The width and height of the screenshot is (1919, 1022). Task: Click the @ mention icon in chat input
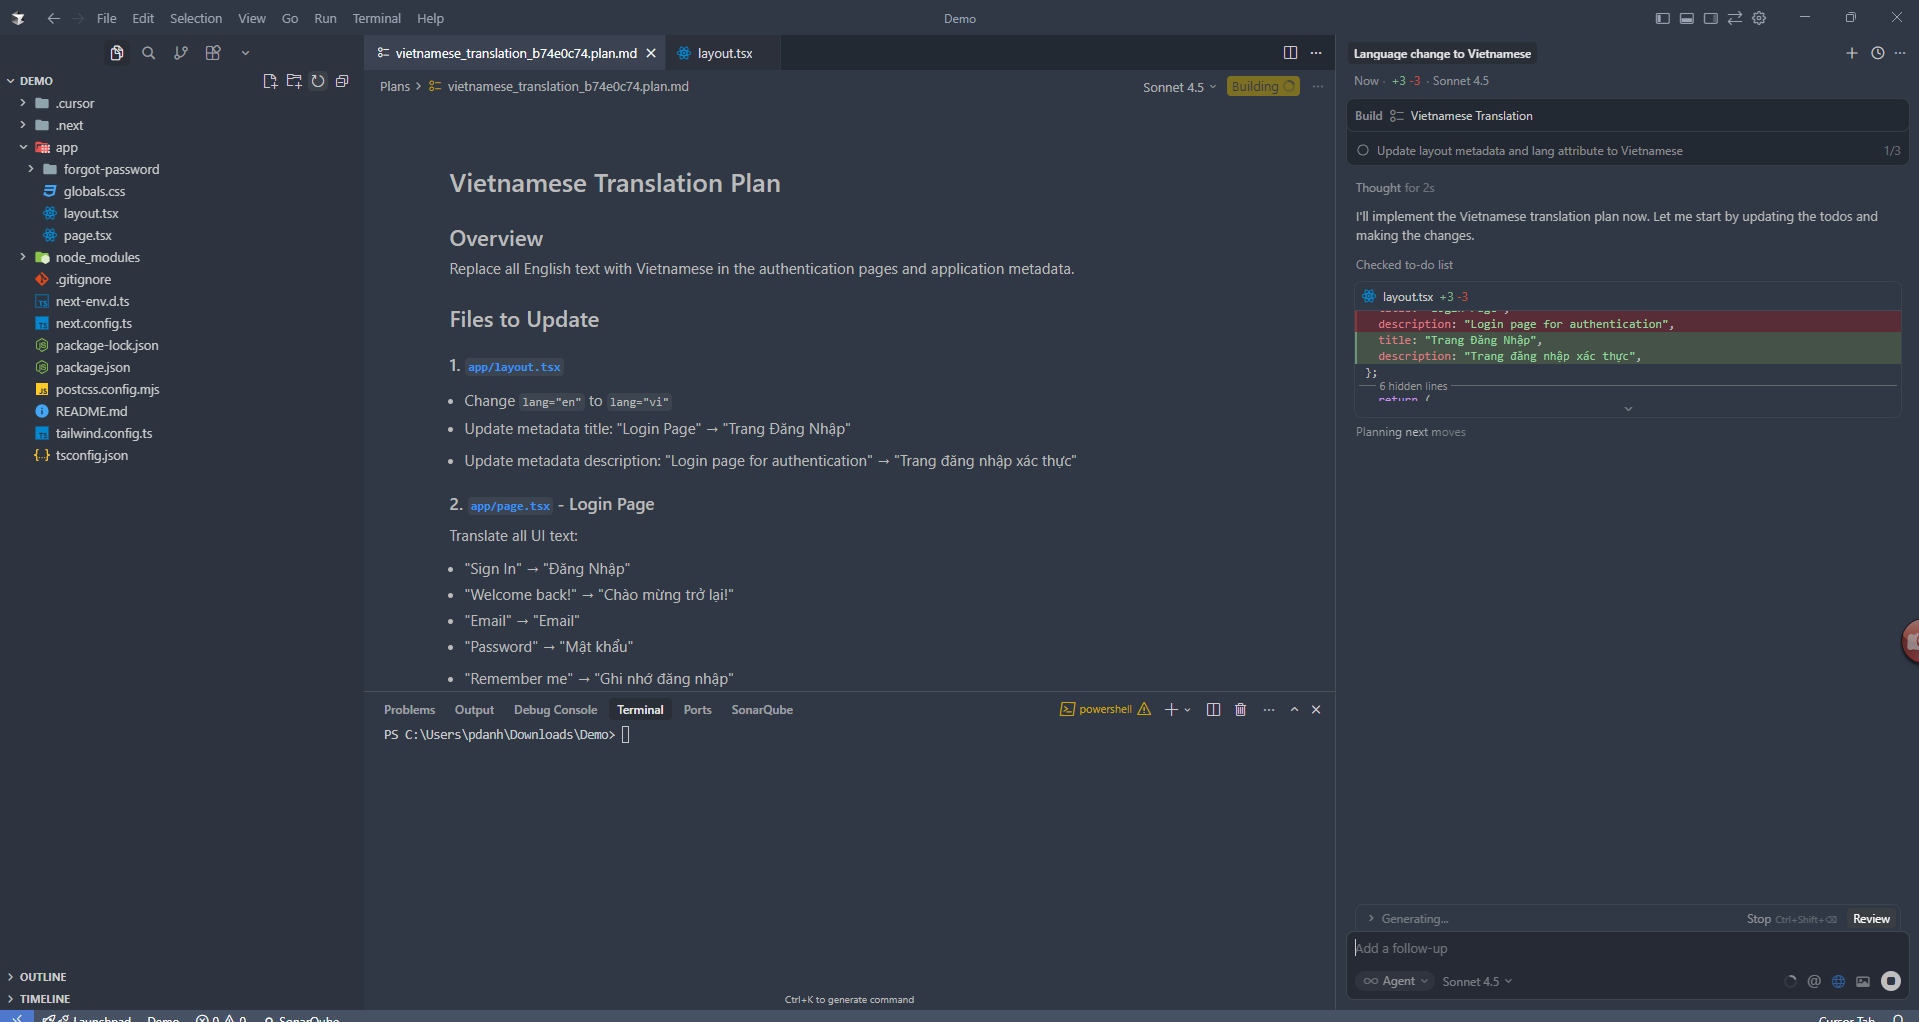click(1814, 981)
